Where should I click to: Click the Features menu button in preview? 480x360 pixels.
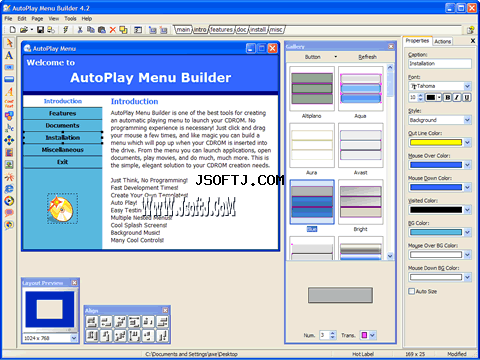point(63,113)
